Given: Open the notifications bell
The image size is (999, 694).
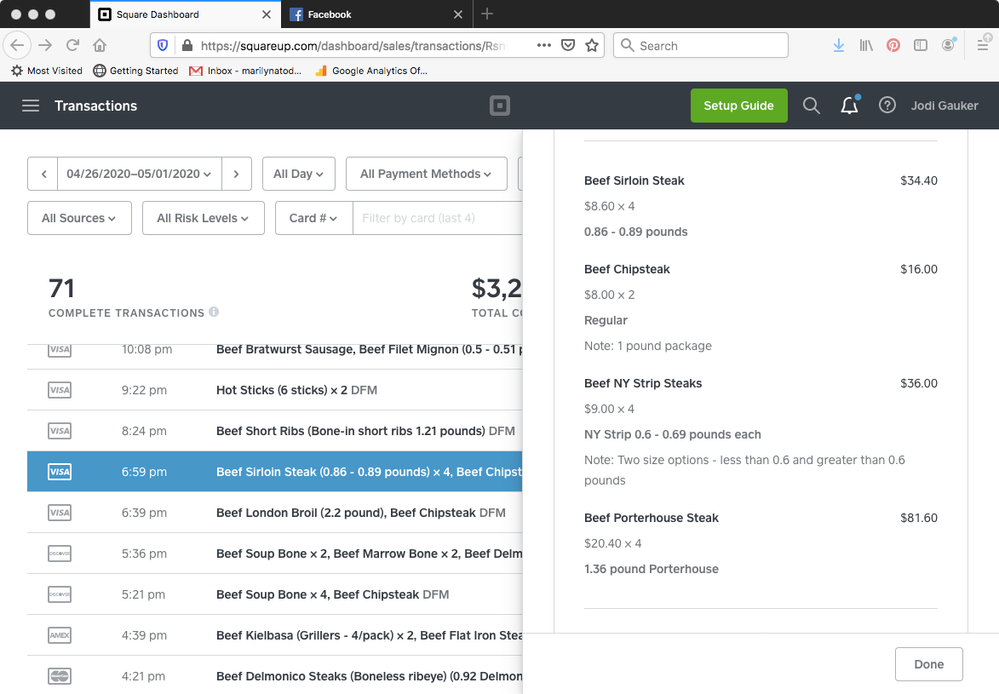Looking at the screenshot, I should coord(849,106).
